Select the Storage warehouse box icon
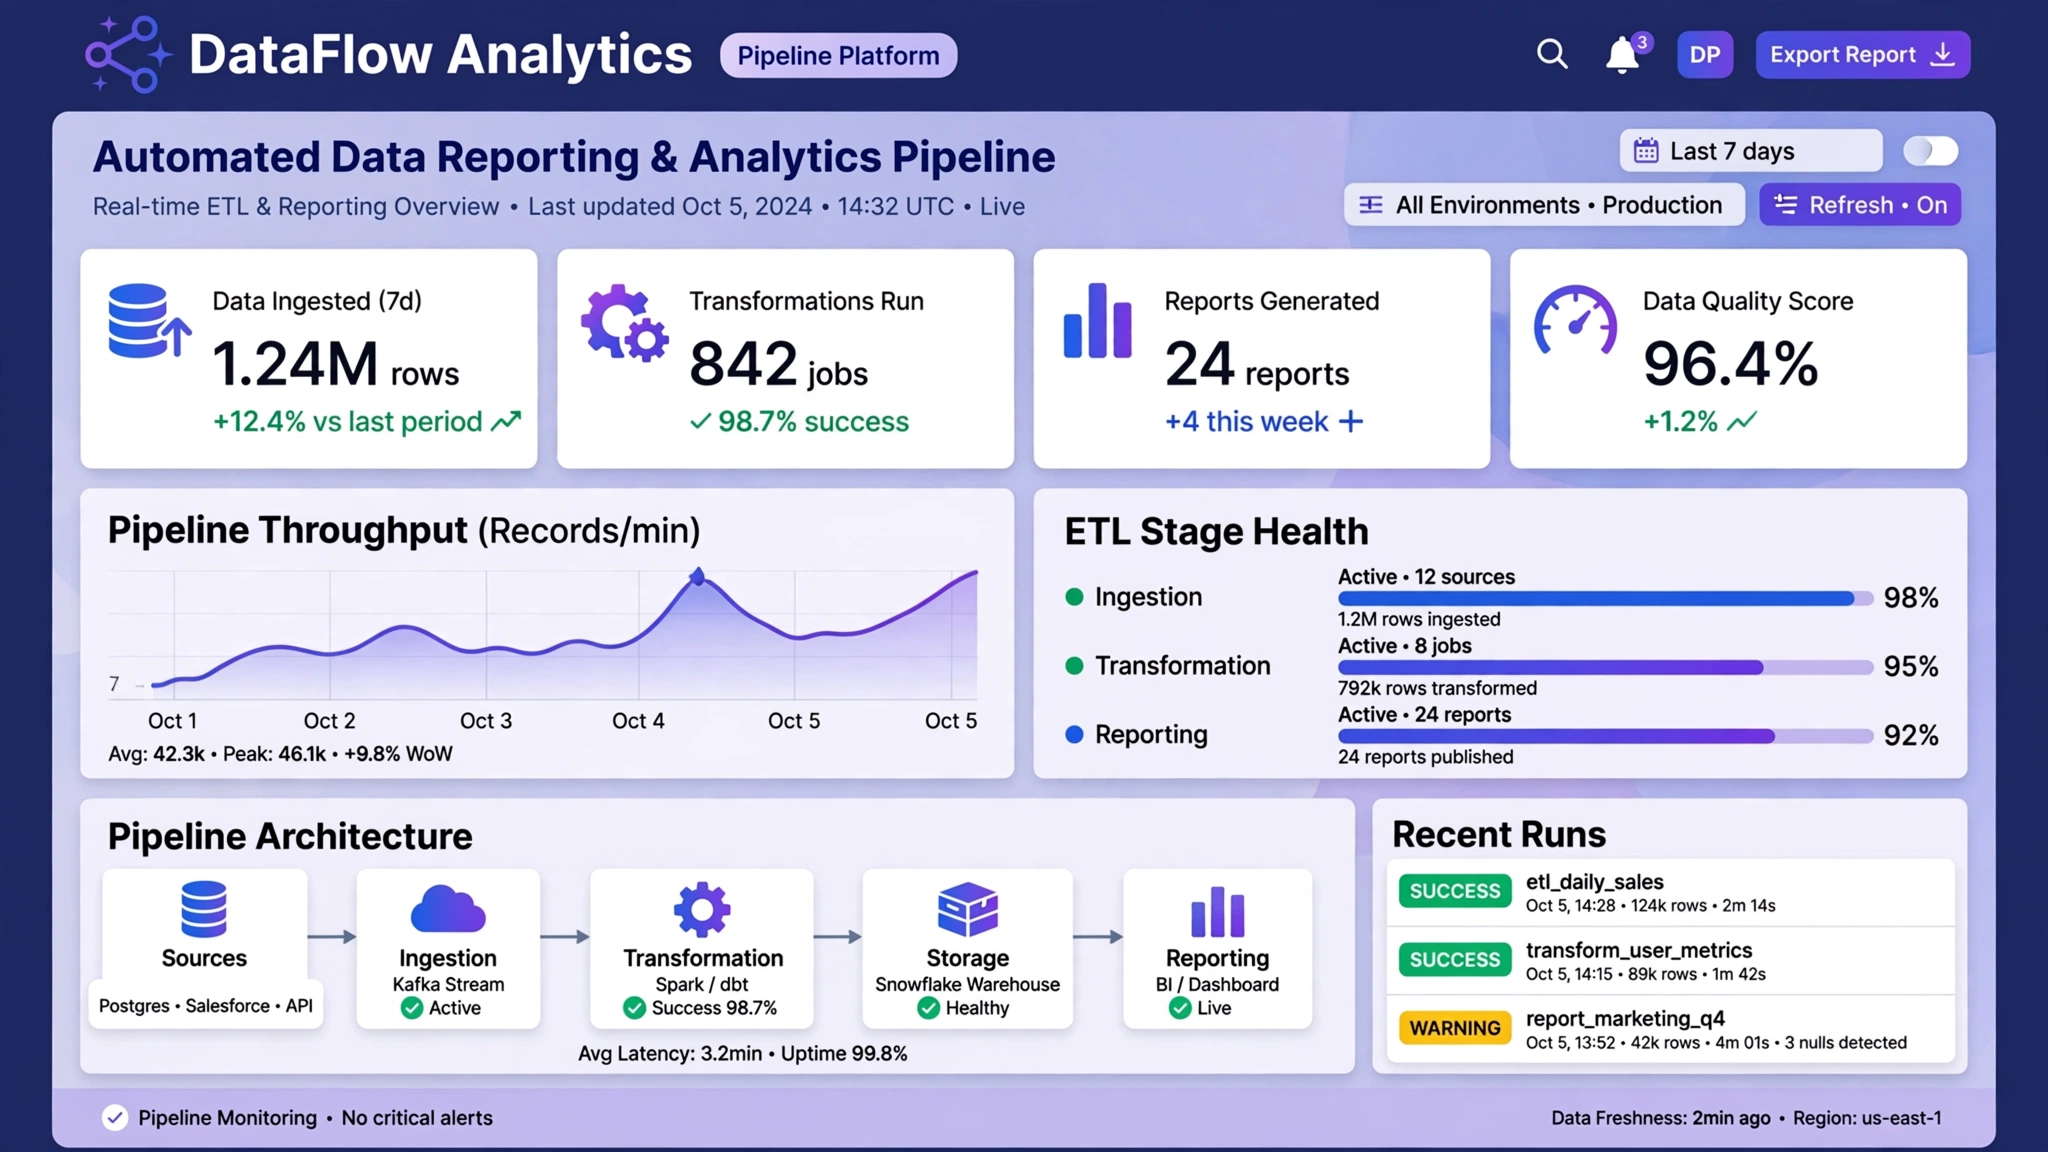The height and width of the screenshot is (1152, 2048). click(x=967, y=909)
